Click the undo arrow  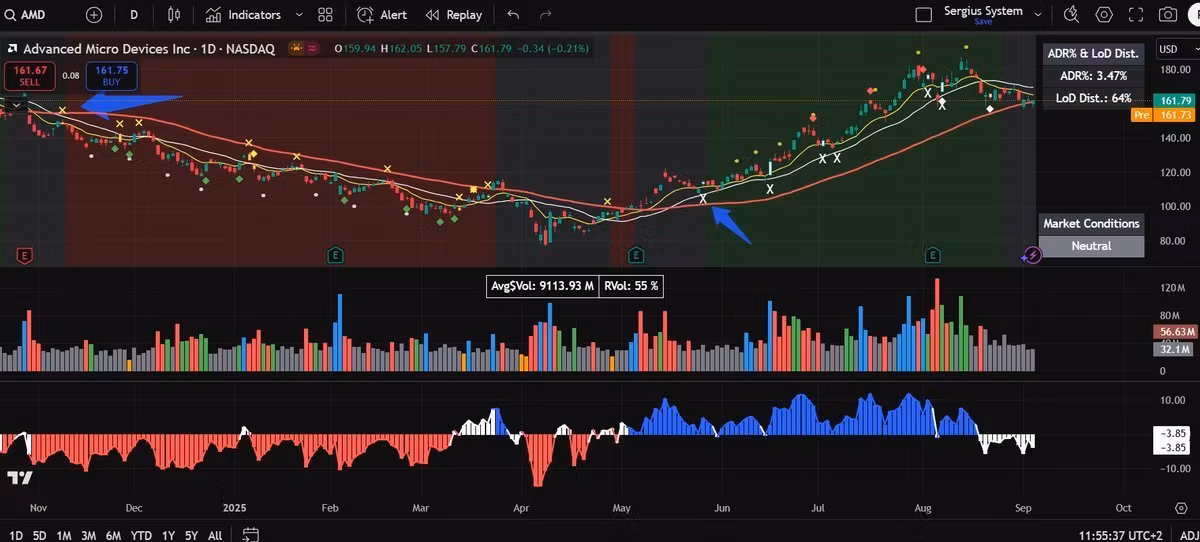[x=513, y=15]
